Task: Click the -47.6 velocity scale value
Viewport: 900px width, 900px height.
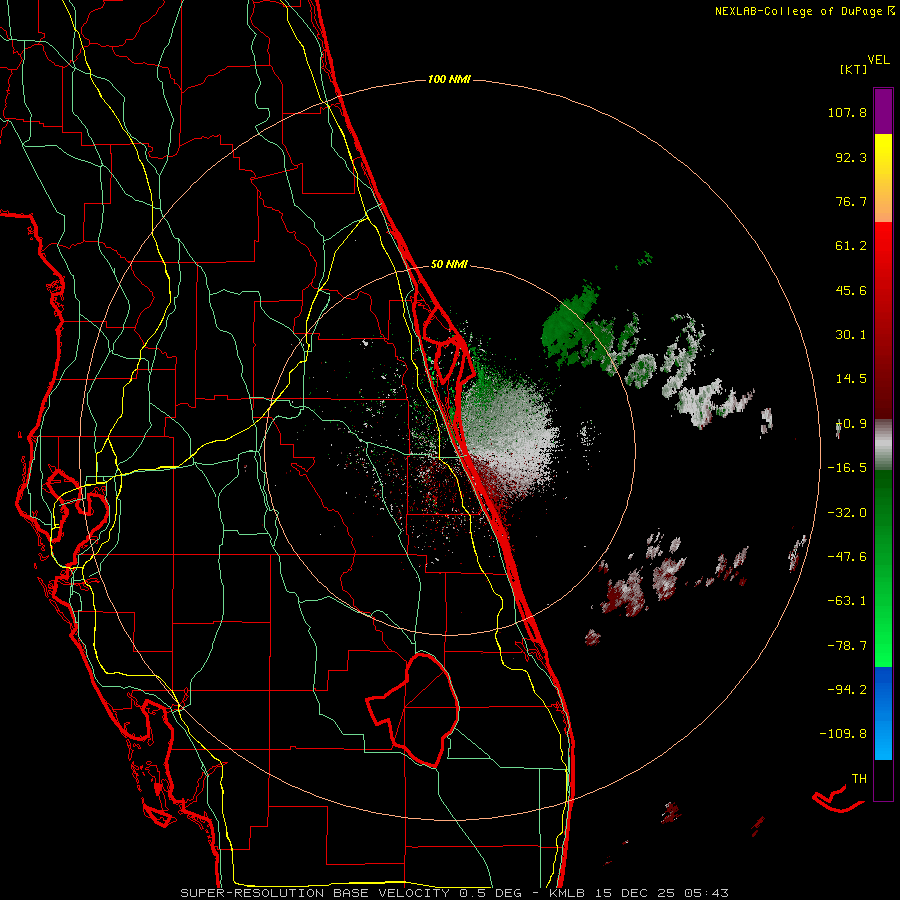Action: (x=847, y=557)
